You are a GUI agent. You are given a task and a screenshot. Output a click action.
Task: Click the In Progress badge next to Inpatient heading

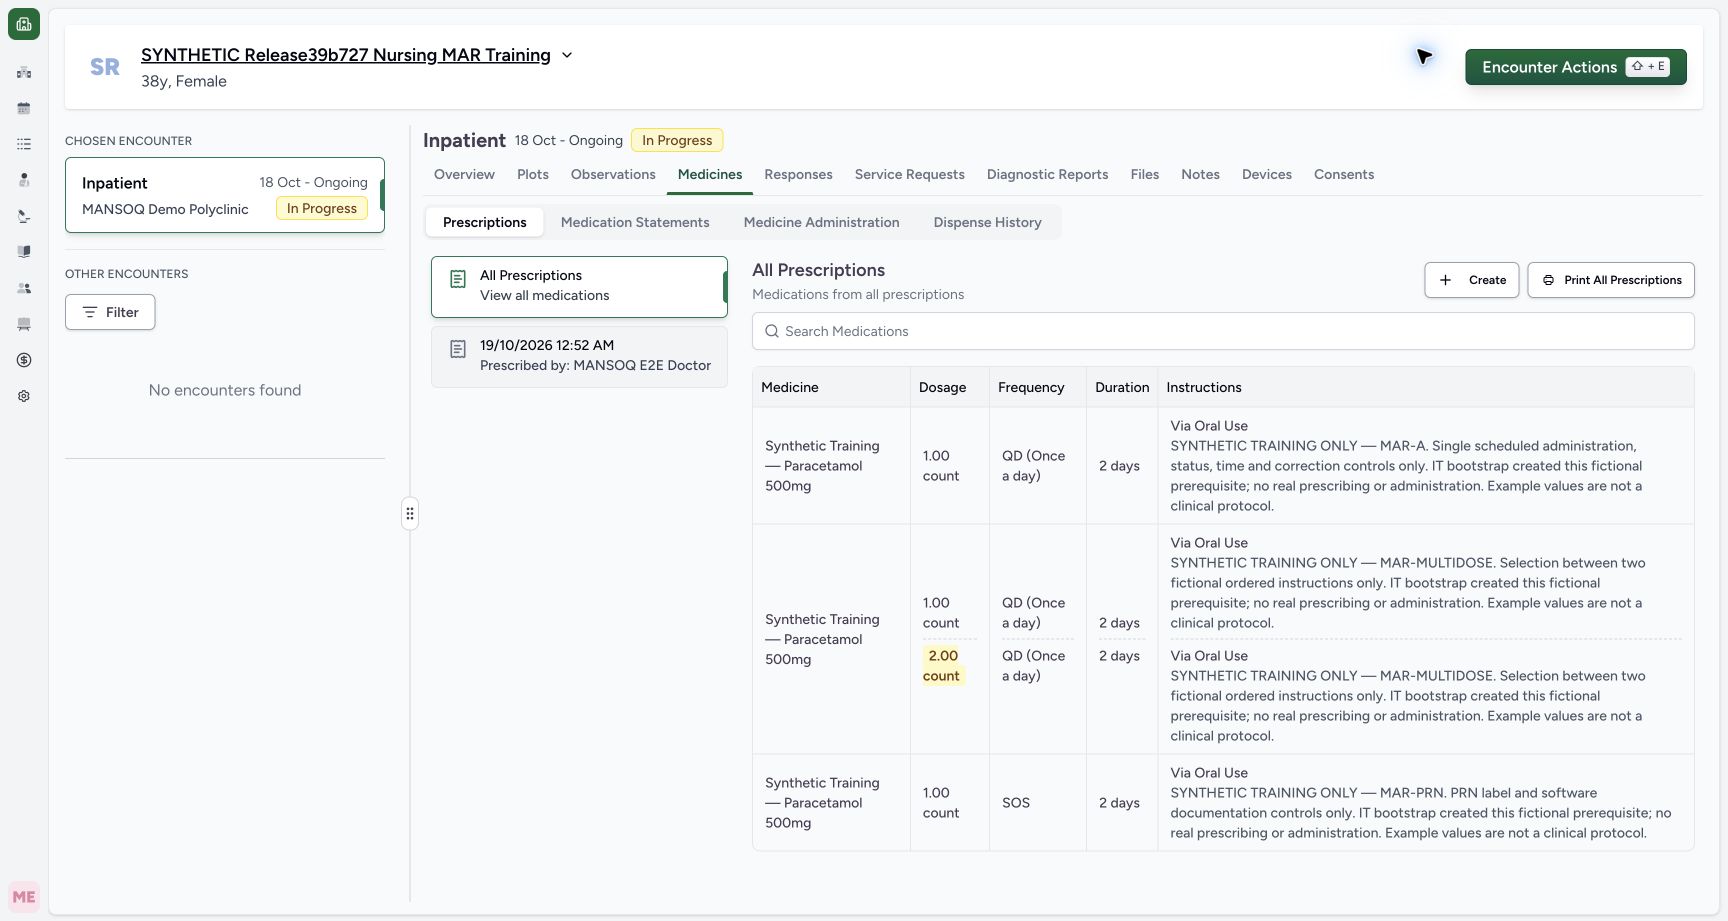tap(677, 140)
